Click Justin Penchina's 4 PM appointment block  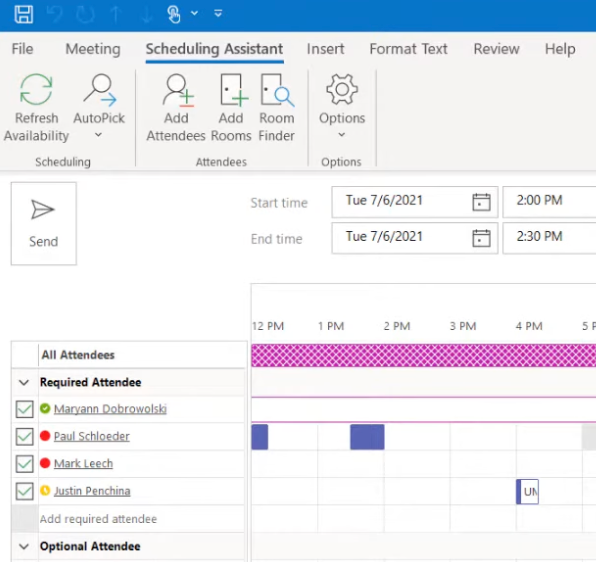pyautogui.click(x=527, y=492)
